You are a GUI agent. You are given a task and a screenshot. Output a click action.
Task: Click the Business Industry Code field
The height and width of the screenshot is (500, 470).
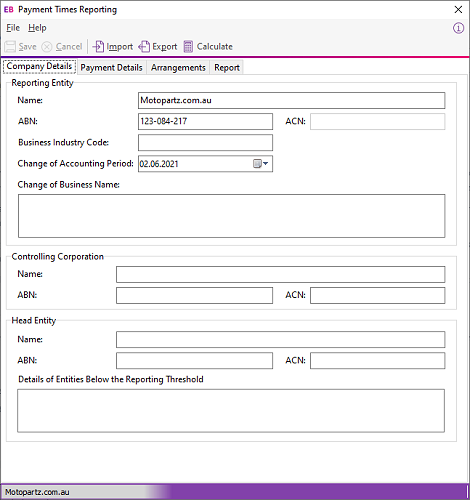[205, 143]
